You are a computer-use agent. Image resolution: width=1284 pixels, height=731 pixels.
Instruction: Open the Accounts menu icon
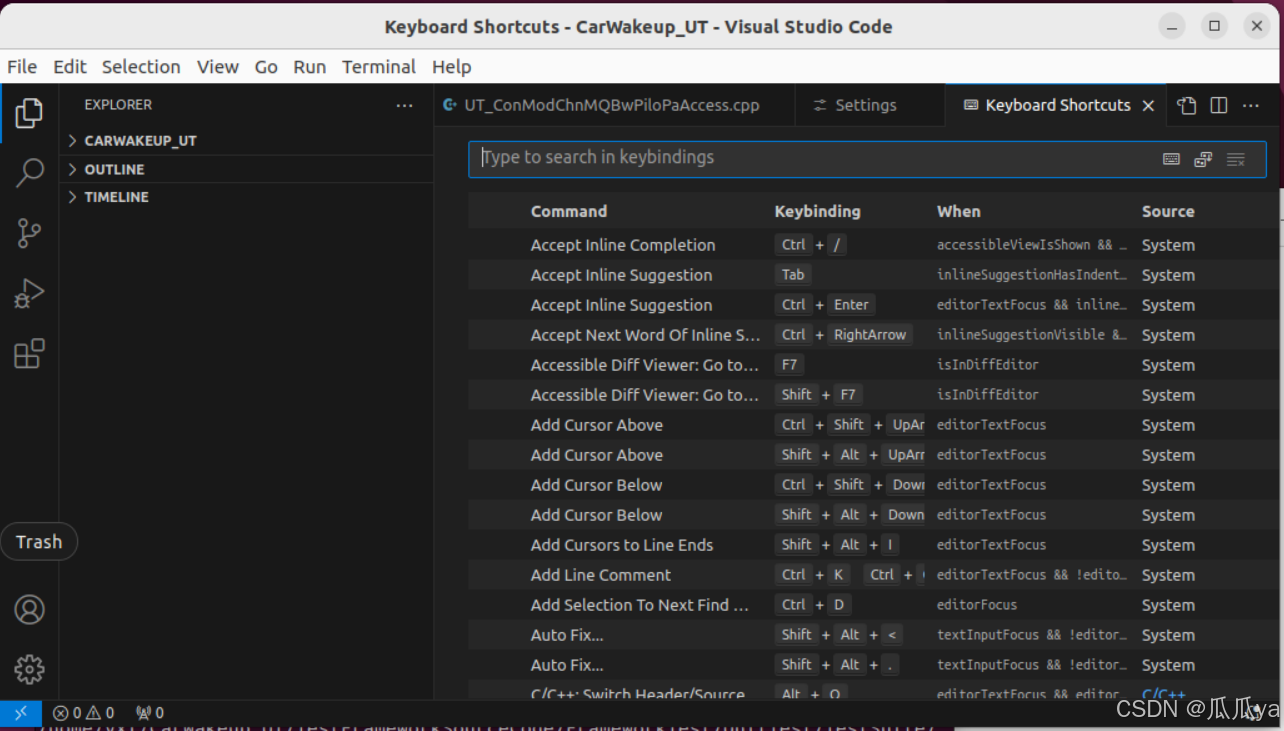coord(29,609)
